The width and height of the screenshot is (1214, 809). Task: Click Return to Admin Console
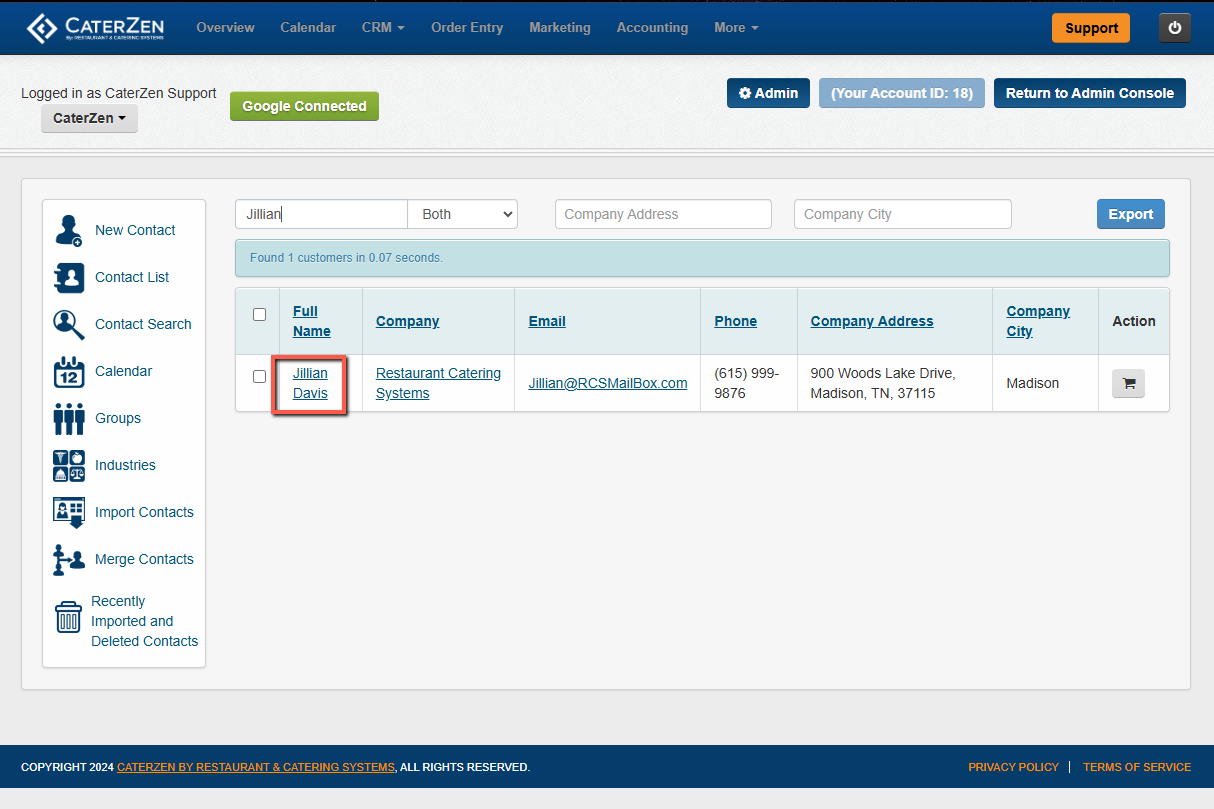[x=1090, y=93]
